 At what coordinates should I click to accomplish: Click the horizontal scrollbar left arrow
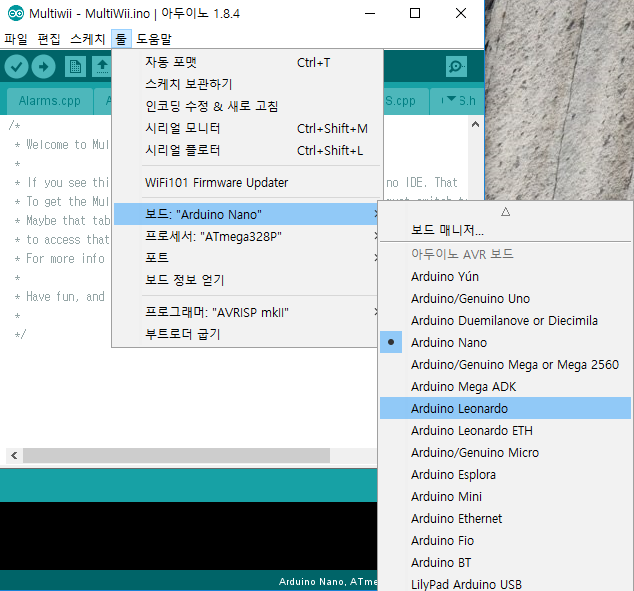tap(15, 456)
